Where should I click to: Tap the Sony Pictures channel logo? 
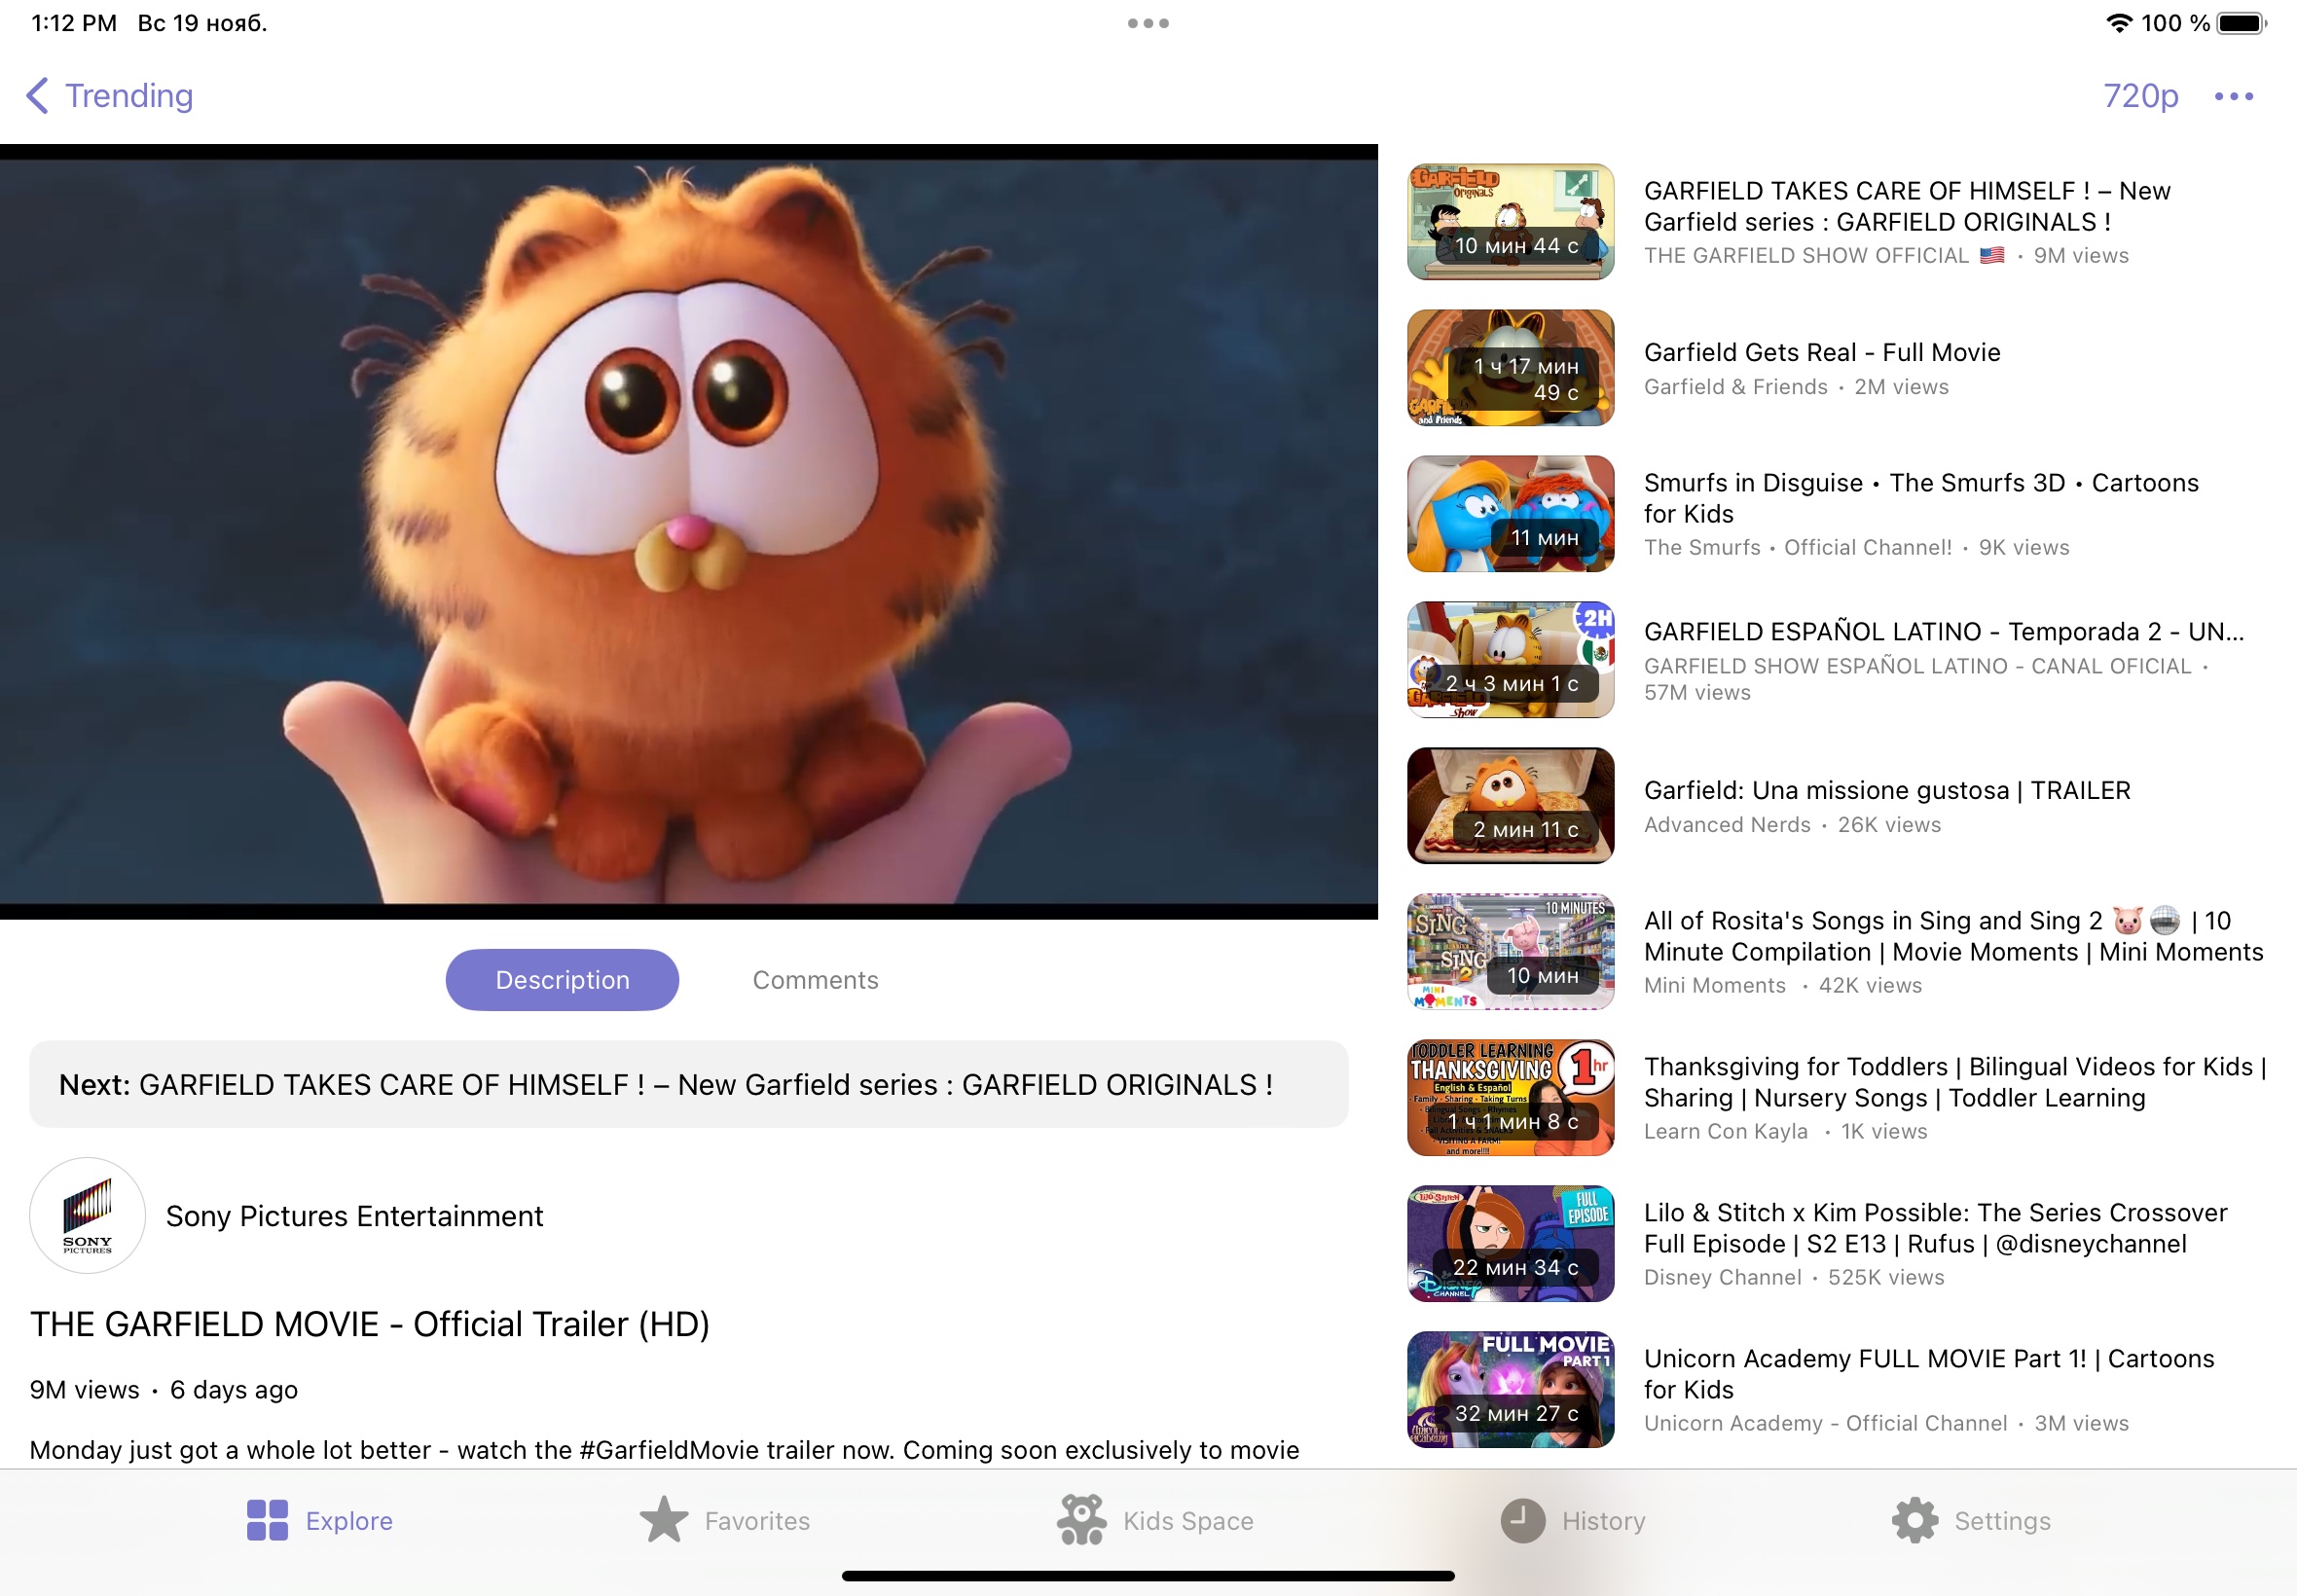click(87, 1215)
